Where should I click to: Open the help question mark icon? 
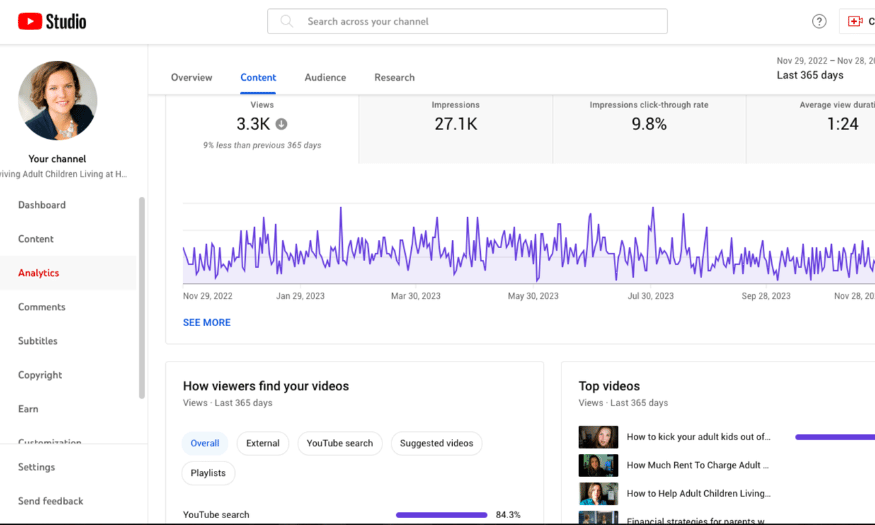(819, 21)
